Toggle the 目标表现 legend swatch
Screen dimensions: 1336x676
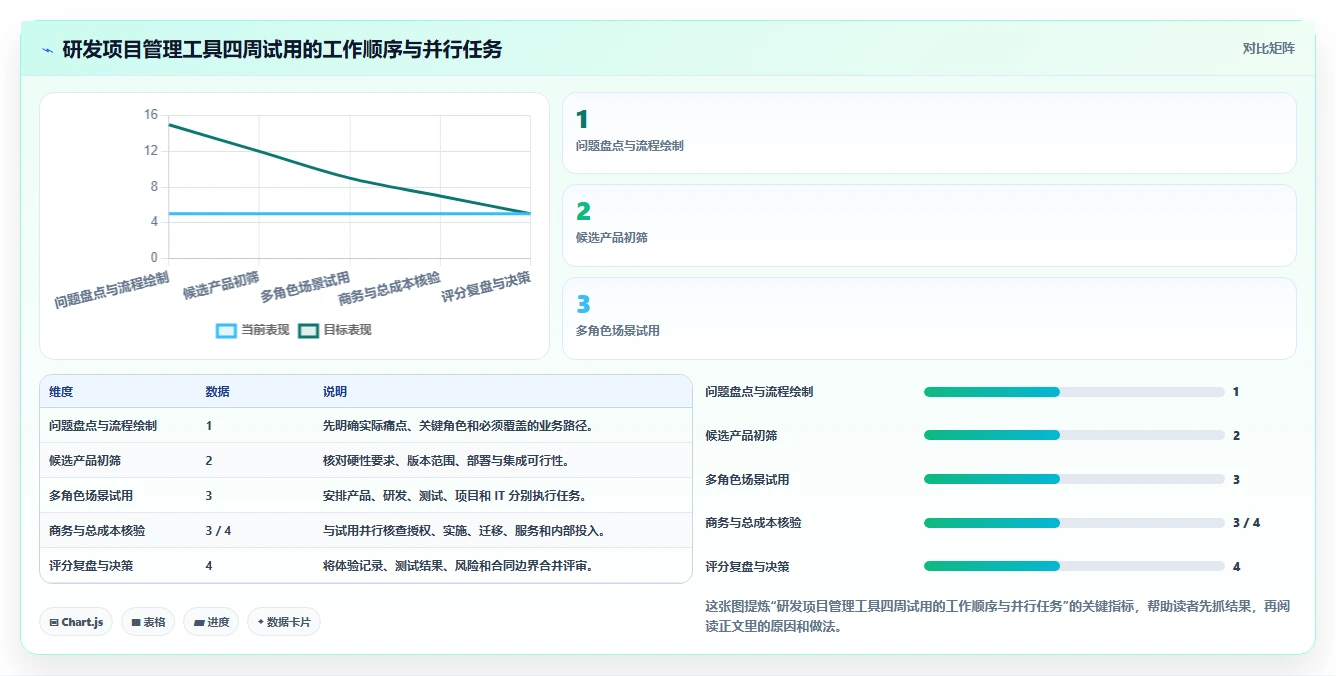[x=308, y=330]
